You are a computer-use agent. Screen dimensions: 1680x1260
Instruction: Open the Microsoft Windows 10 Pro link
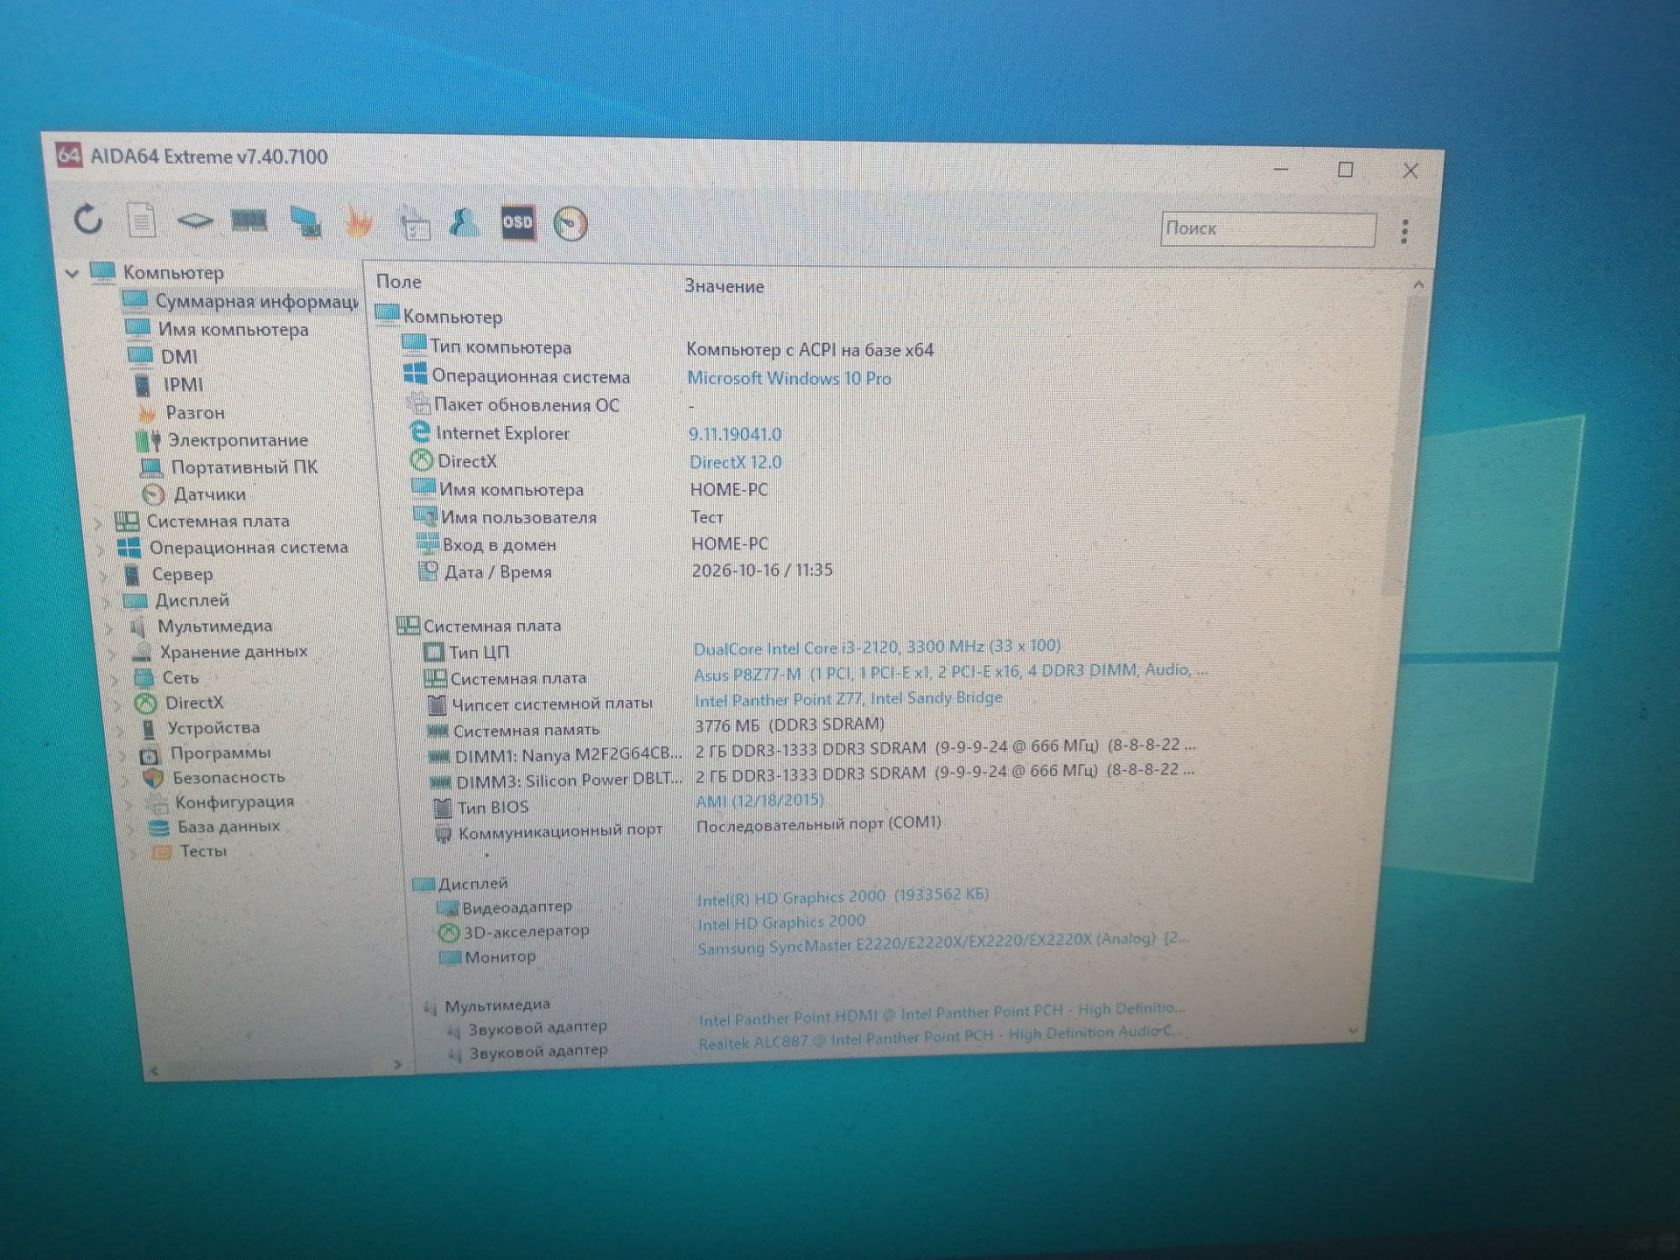pos(788,378)
